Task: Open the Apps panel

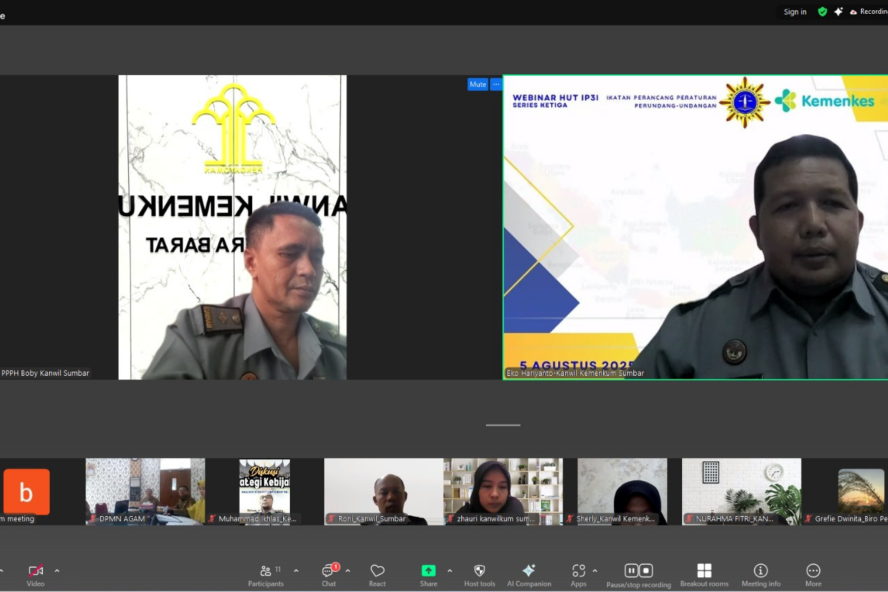Action: pos(578,574)
